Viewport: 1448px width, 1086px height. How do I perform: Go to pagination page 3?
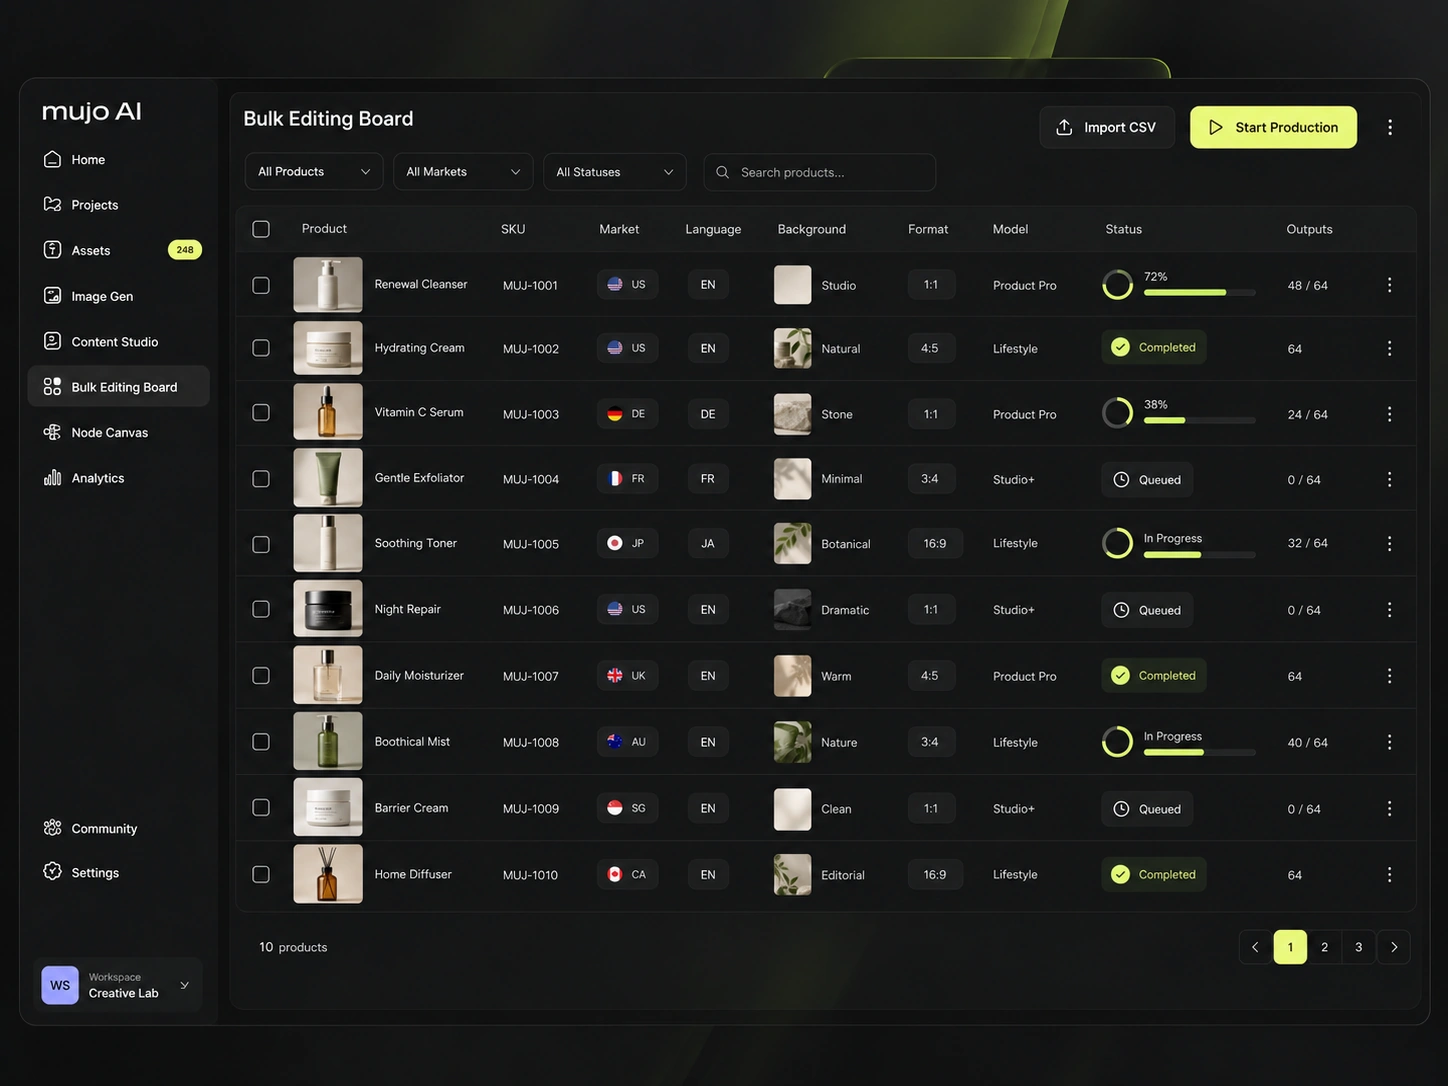(x=1358, y=947)
